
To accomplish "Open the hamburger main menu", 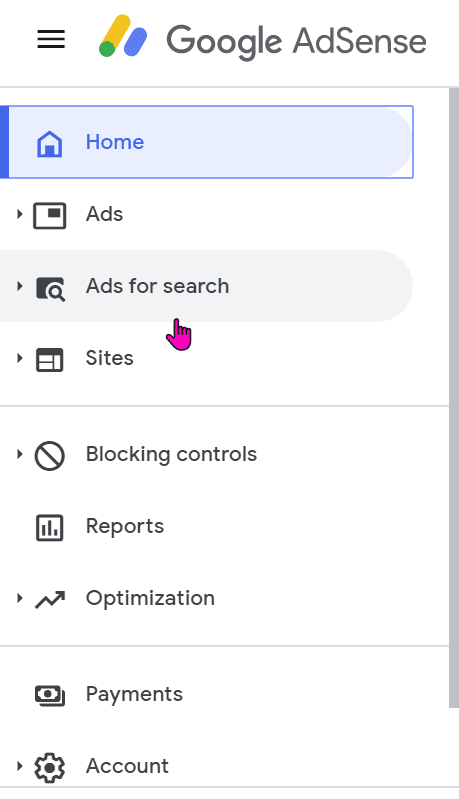I will [x=51, y=39].
